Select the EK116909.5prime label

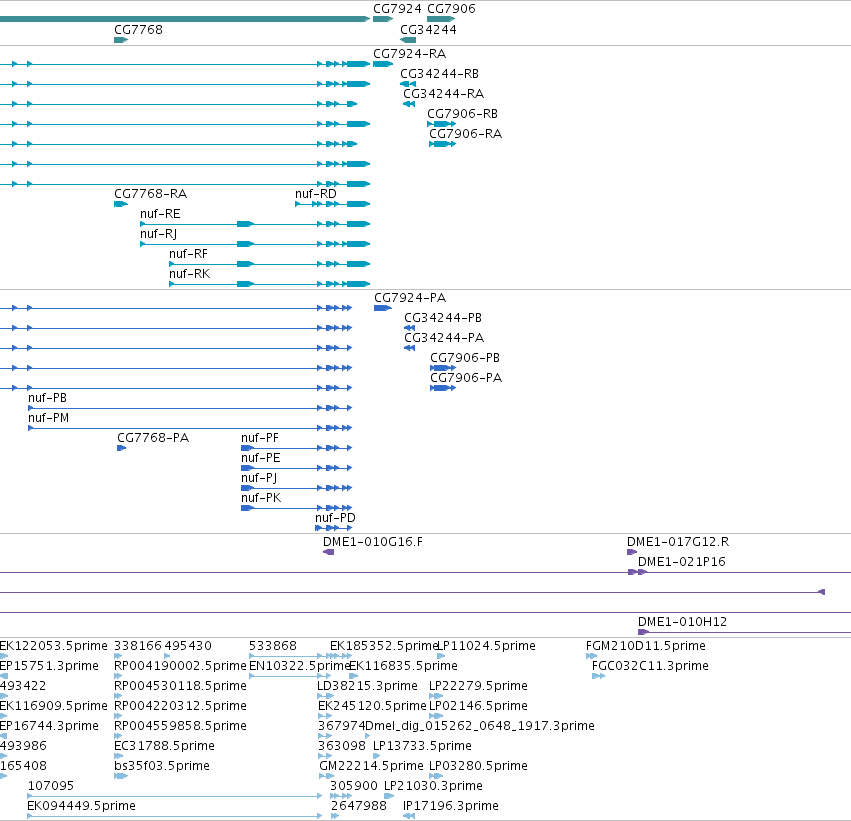[x=54, y=706]
